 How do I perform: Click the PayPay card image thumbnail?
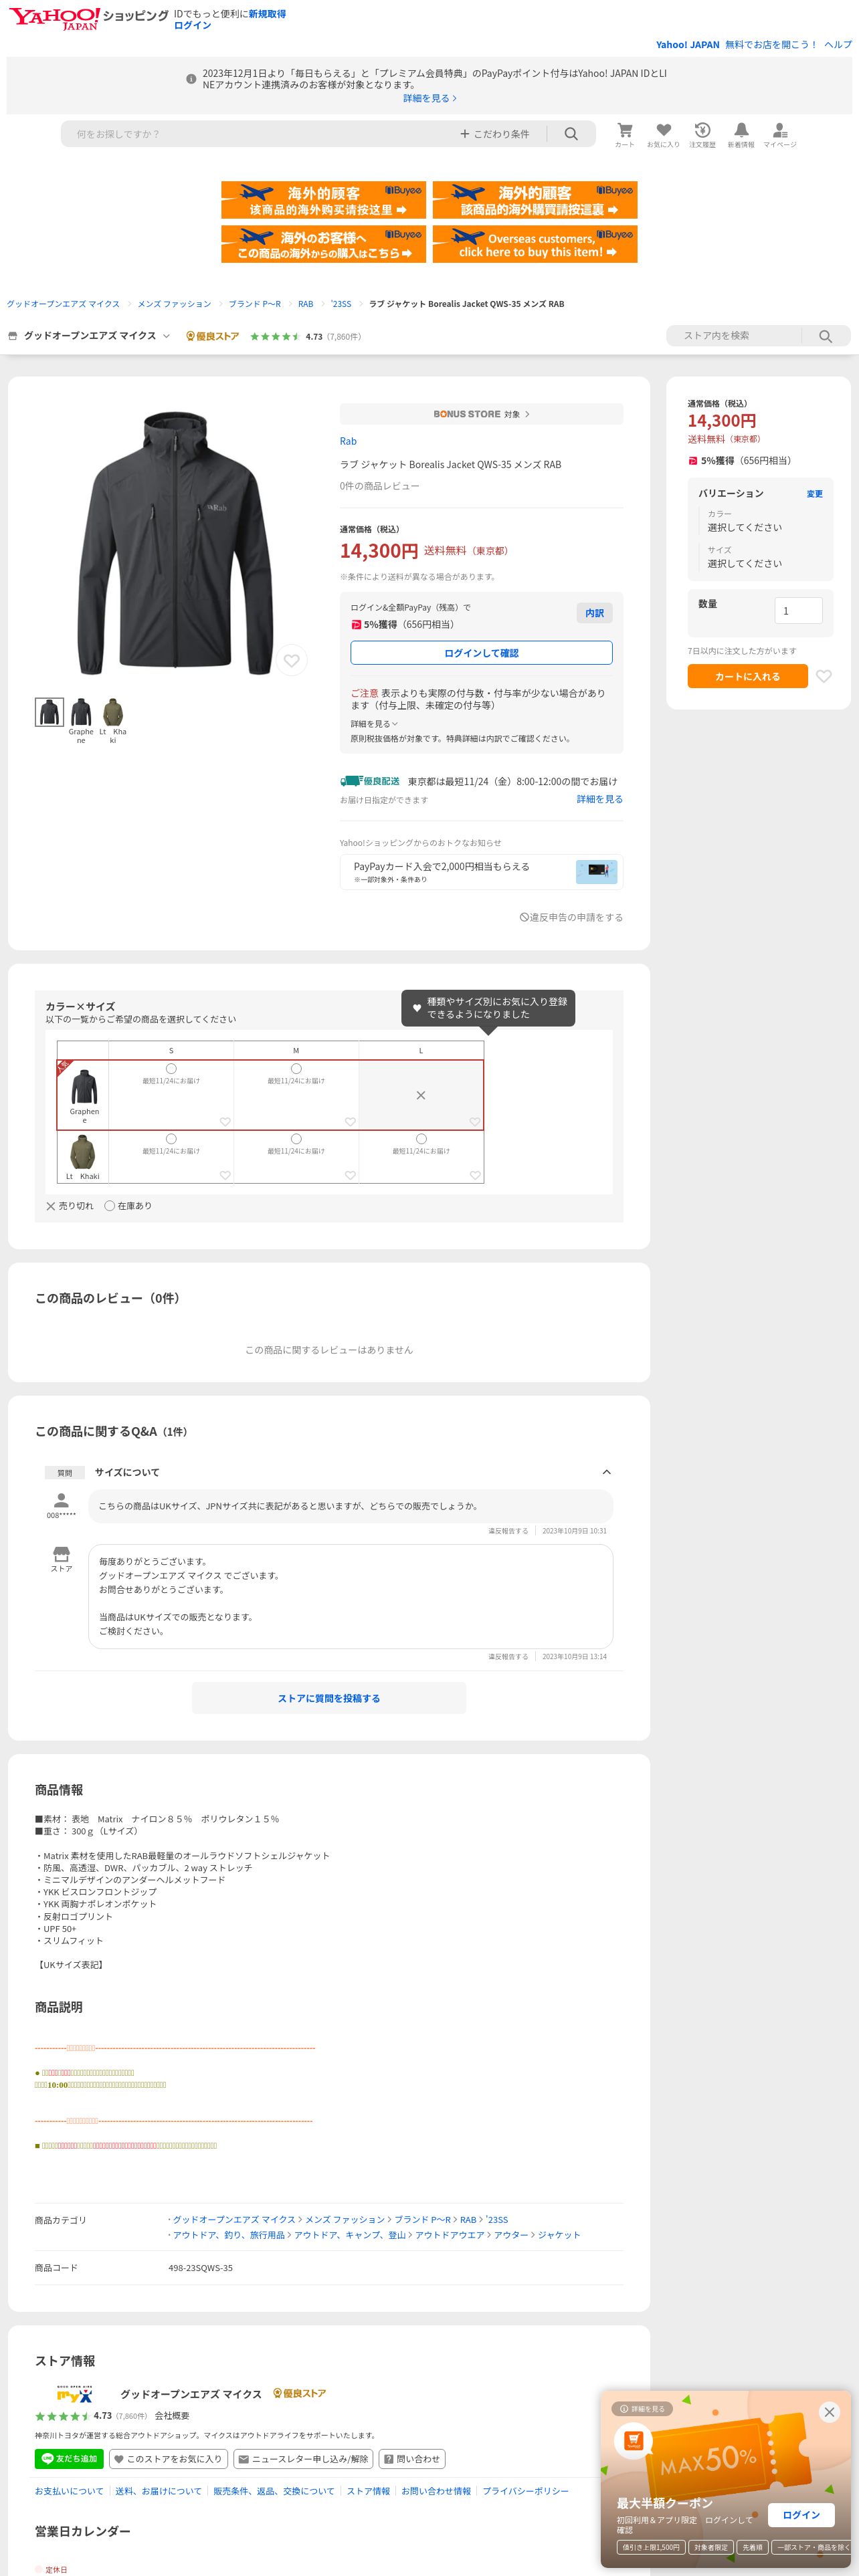point(596,871)
